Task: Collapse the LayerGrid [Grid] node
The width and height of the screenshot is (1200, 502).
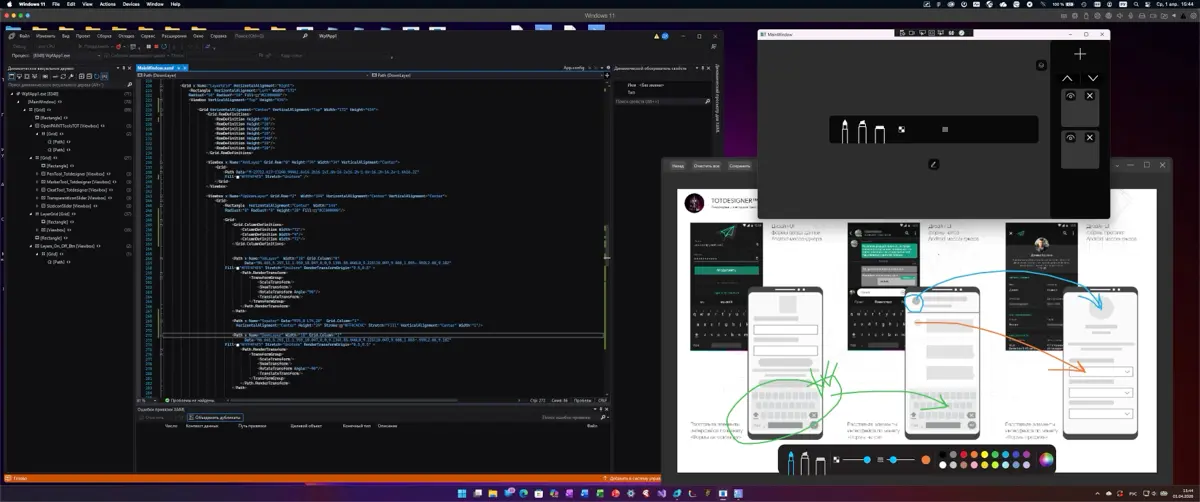Action: [x=31, y=214]
